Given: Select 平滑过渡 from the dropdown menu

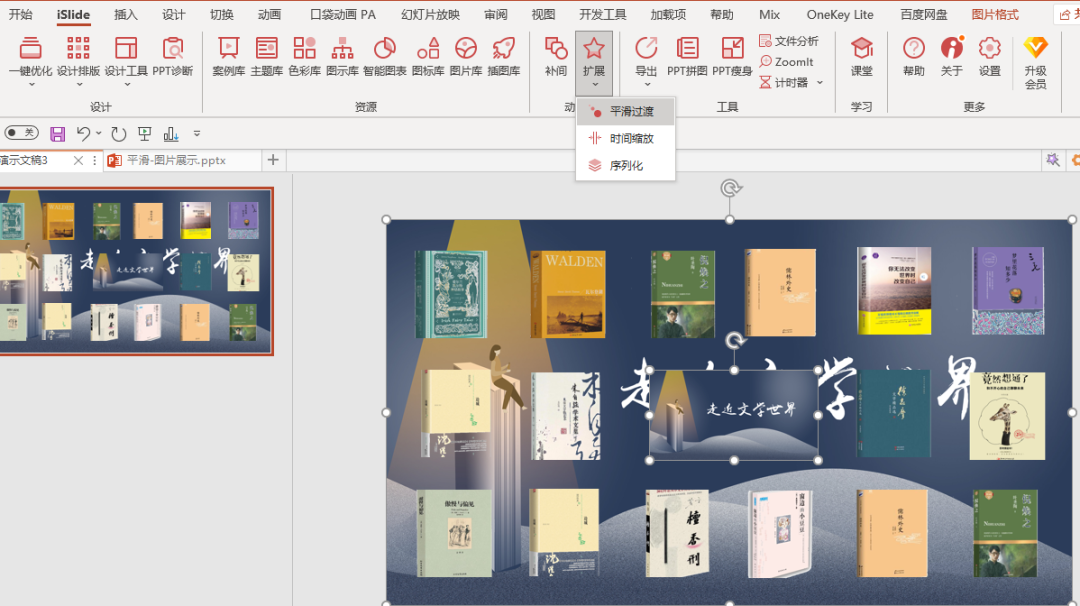Looking at the screenshot, I should tap(625, 112).
